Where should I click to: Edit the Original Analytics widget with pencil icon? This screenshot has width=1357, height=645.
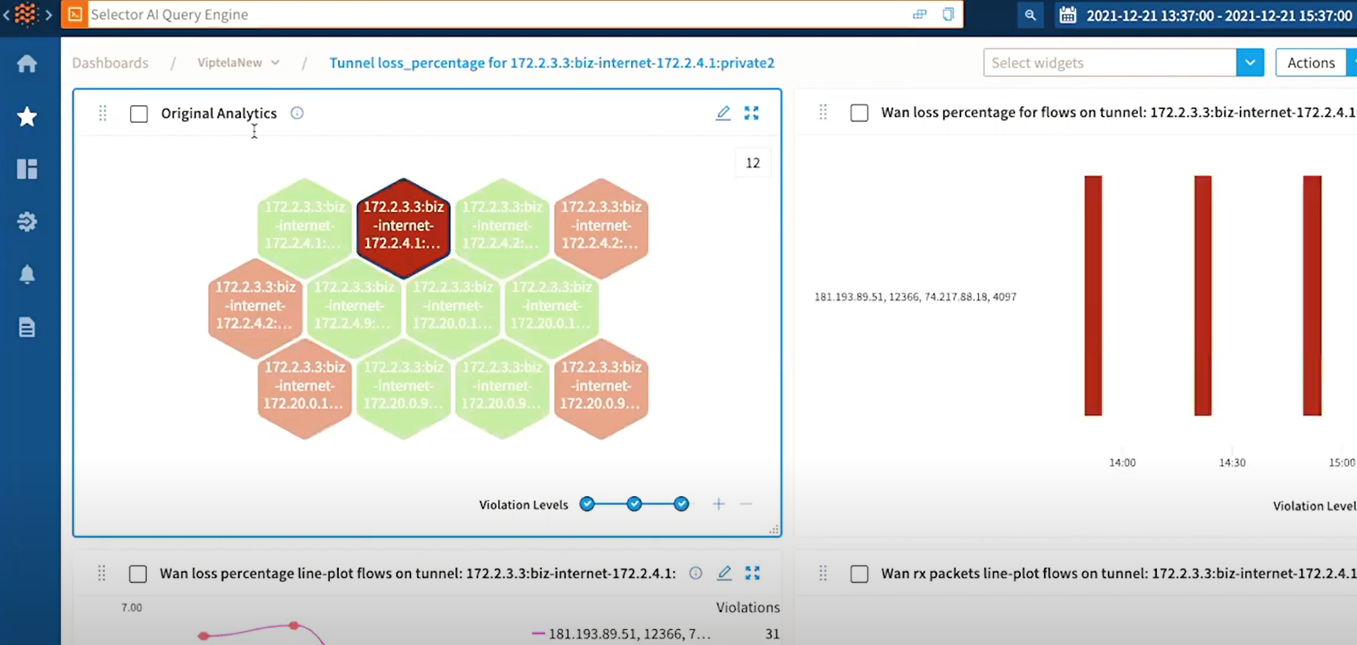(723, 113)
